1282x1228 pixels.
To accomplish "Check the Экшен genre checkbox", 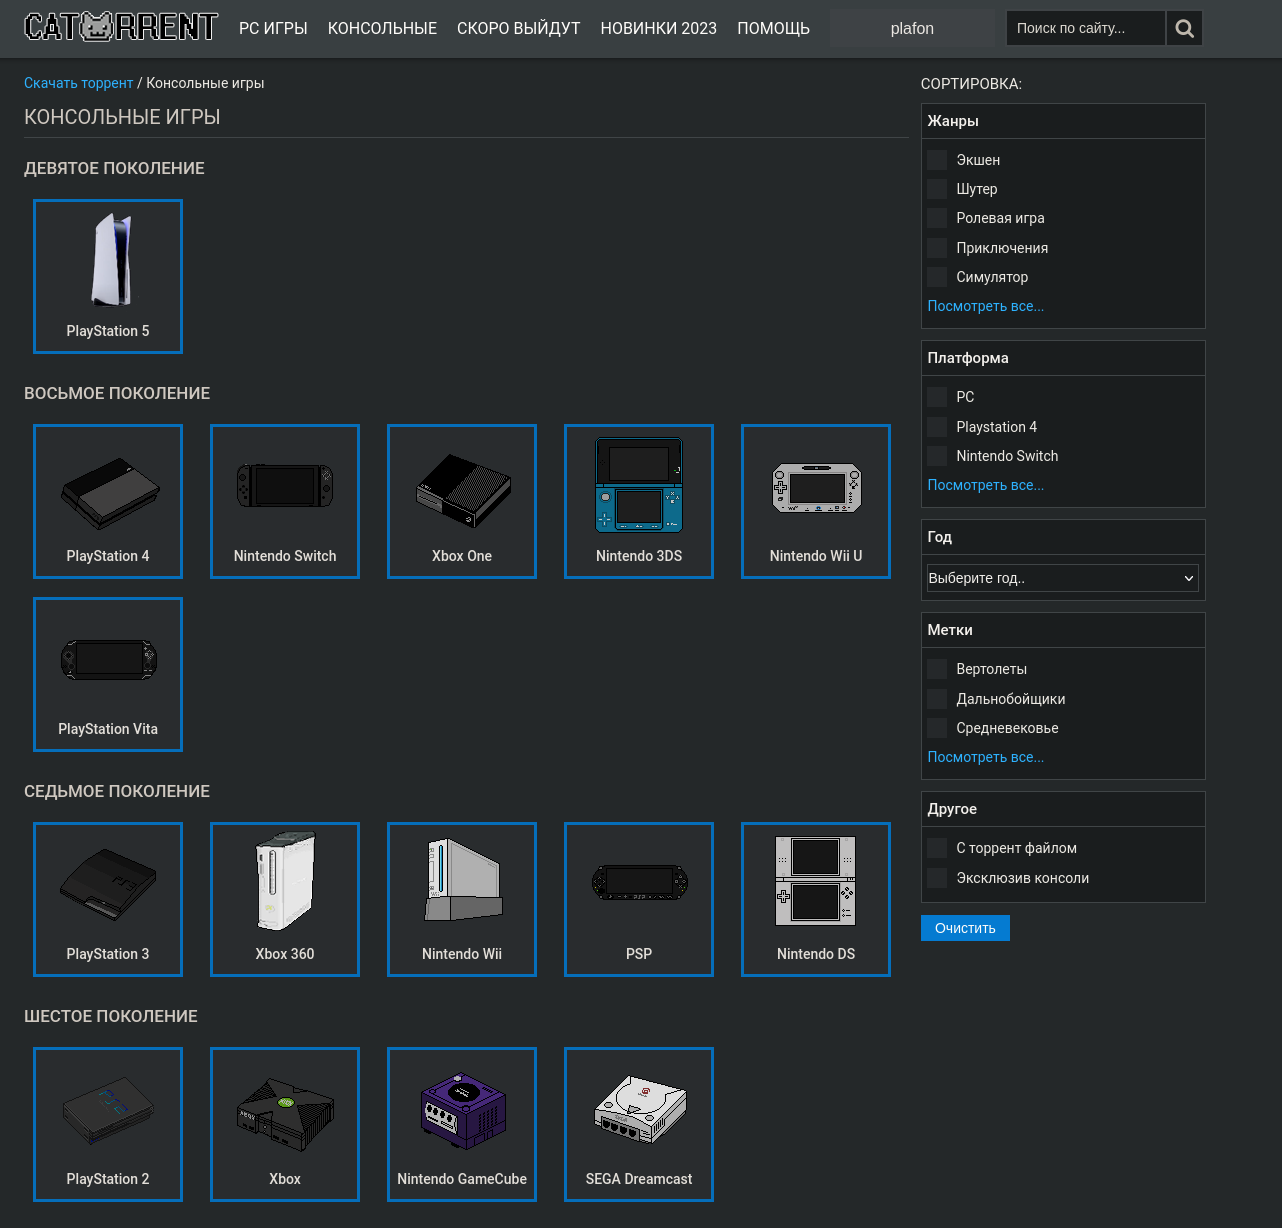I will (x=937, y=160).
